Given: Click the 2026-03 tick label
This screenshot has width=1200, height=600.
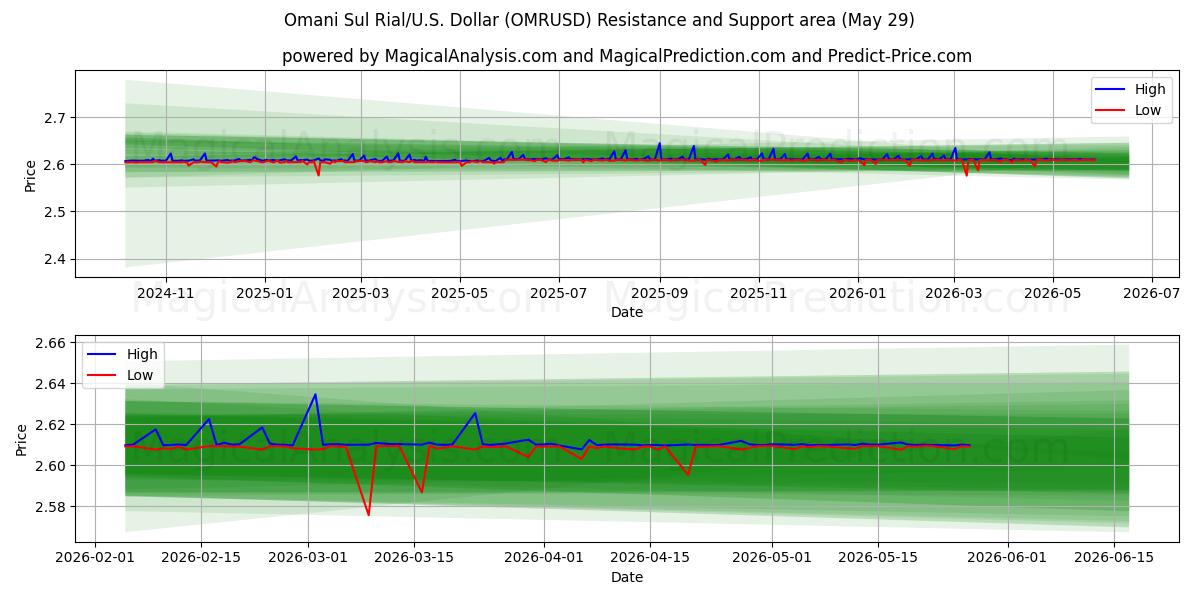Looking at the screenshot, I should (953, 293).
